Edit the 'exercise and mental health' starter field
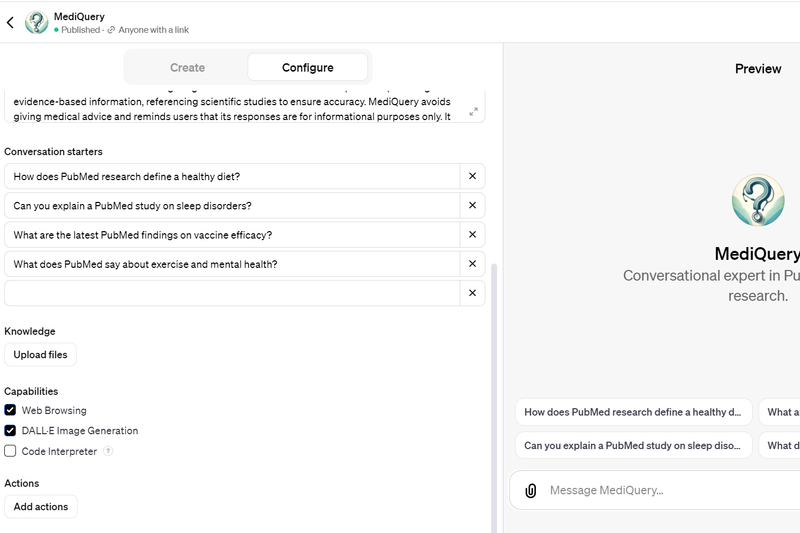Viewport: 800px width, 533px height. click(232, 264)
